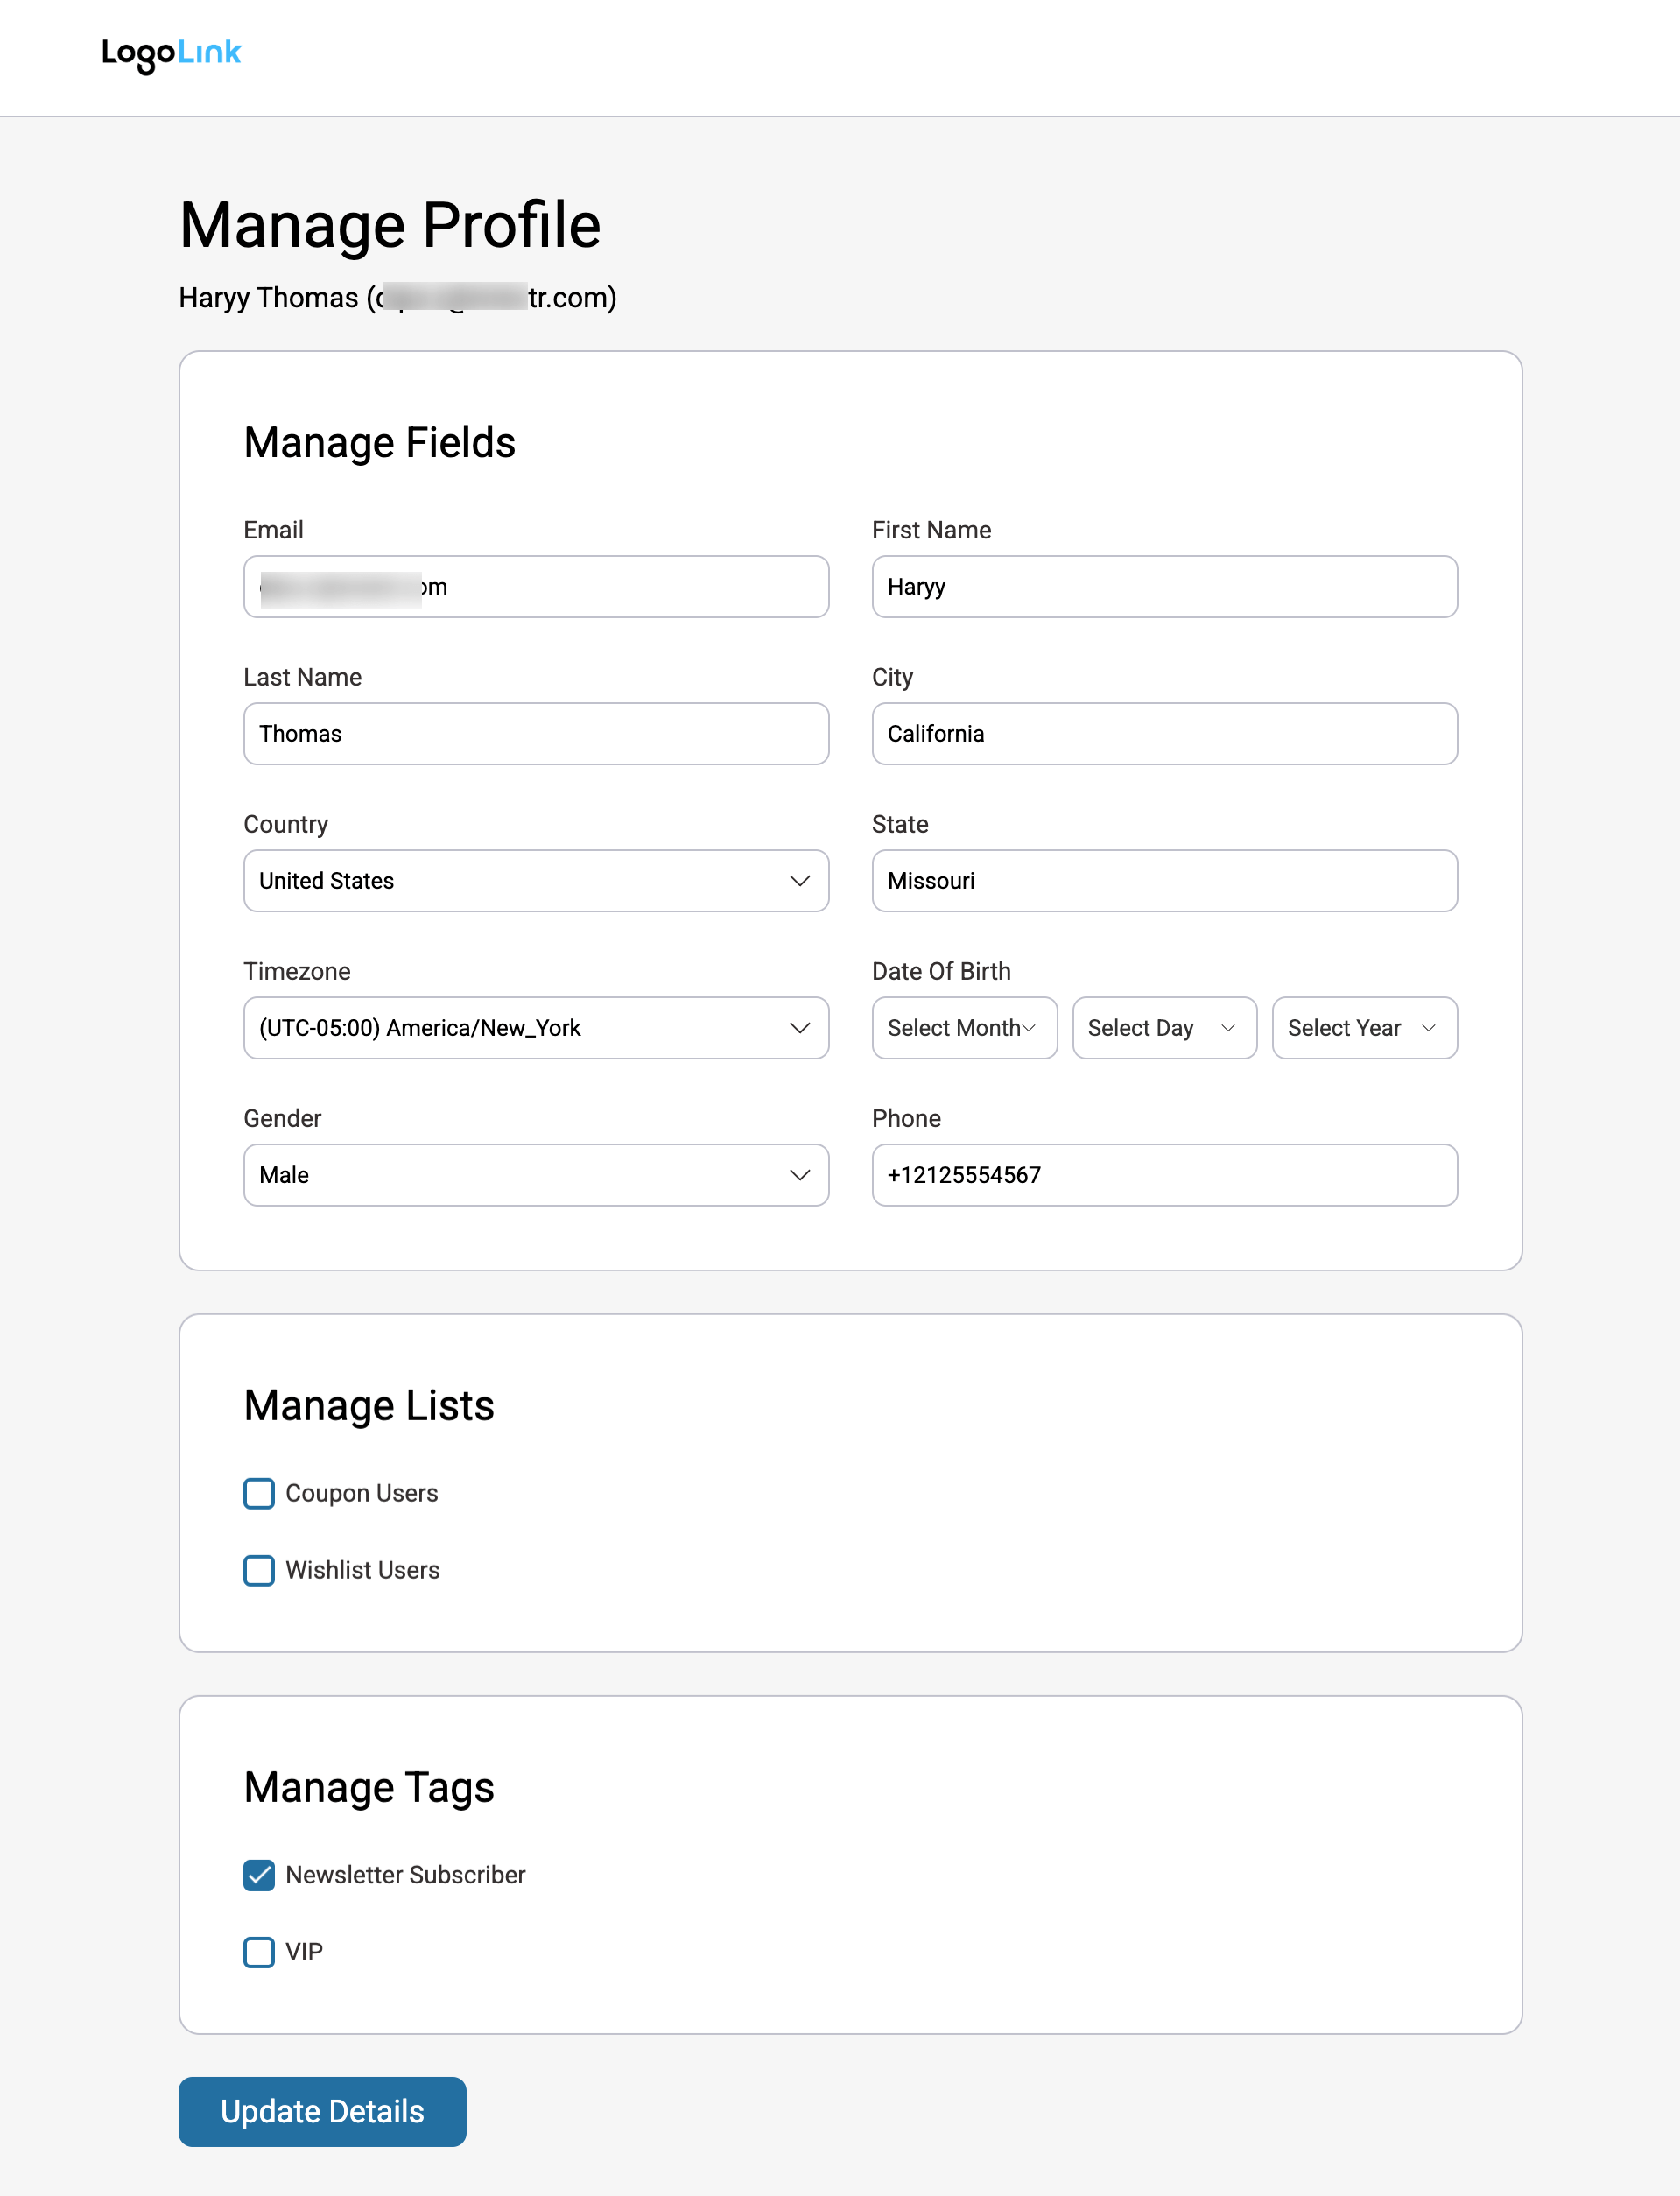Open the Country dropdown
1680x2196 pixels.
[x=536, y=881]
